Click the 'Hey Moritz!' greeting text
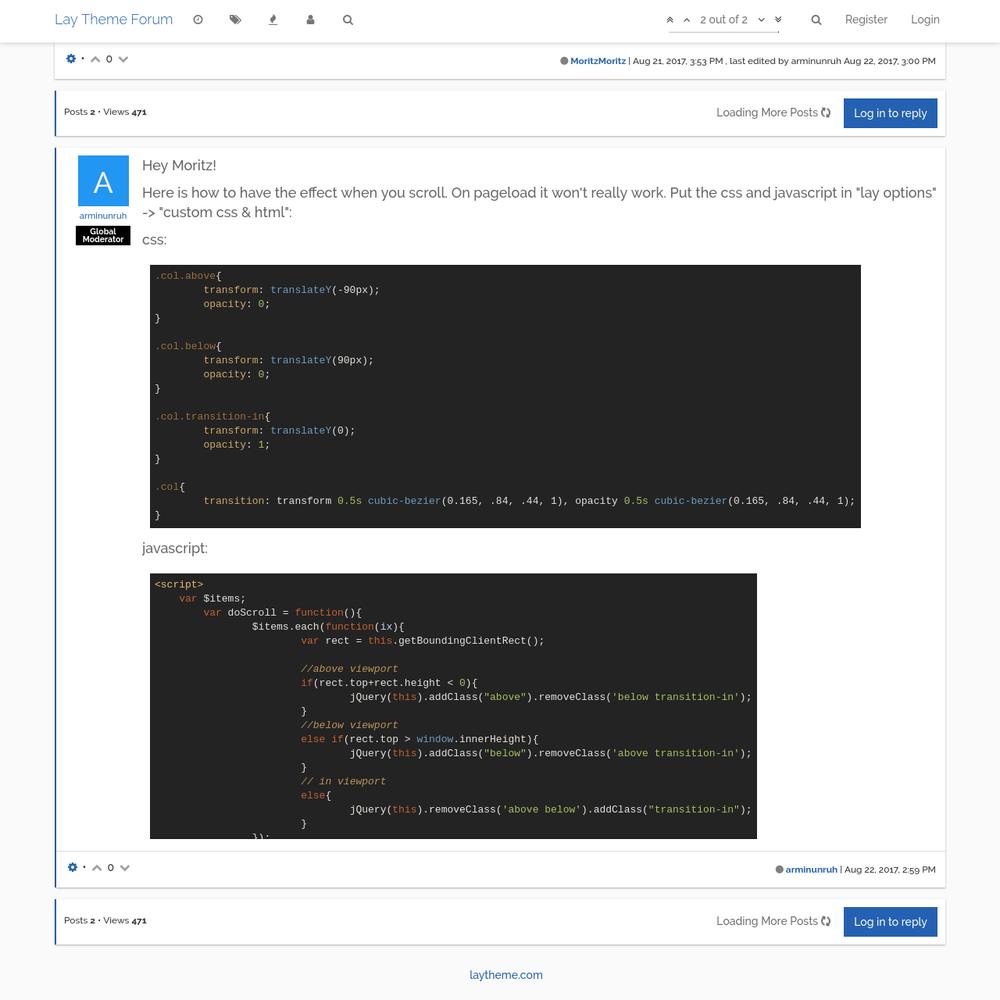The height and width of the screenshot is (1000, 1000). (179, 165)
